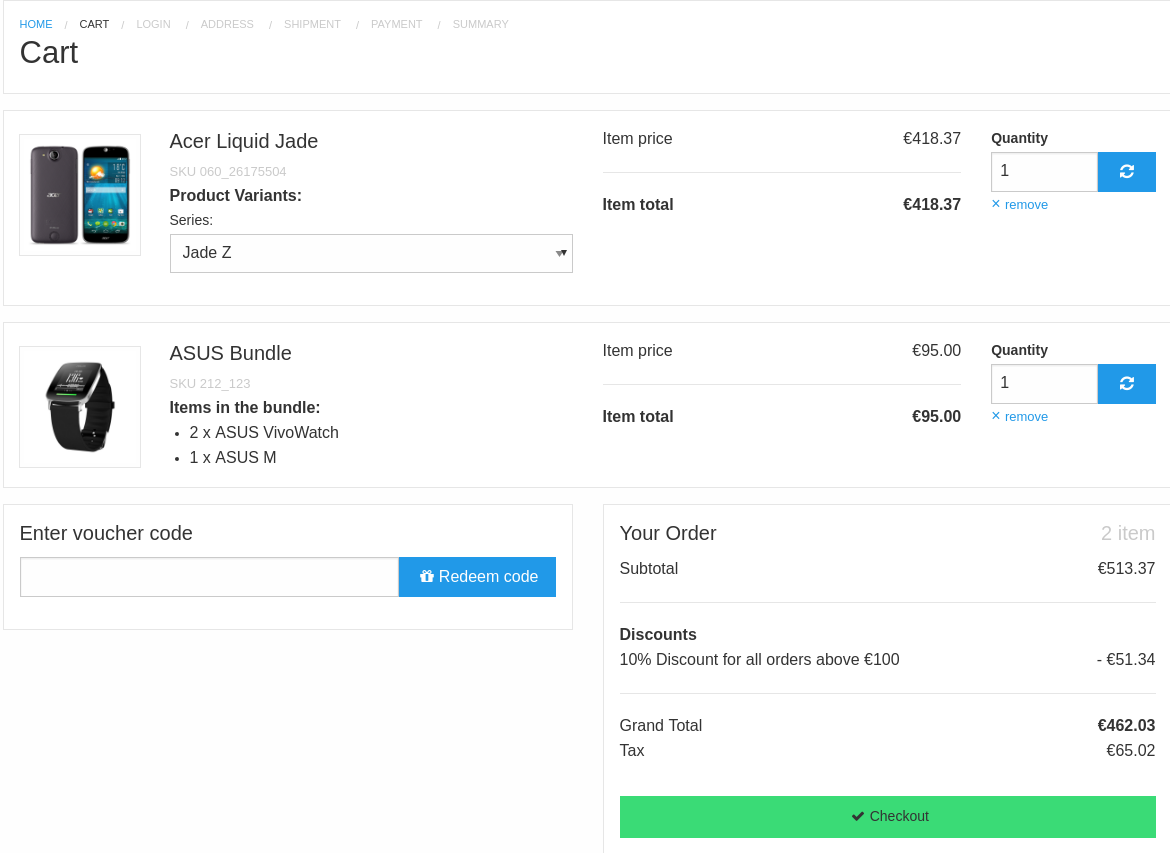Screen dimensions: 1170x853
Task: Open the Acer Liquid Jade product title
Action: pyautogui.click(x=243, y=141)
